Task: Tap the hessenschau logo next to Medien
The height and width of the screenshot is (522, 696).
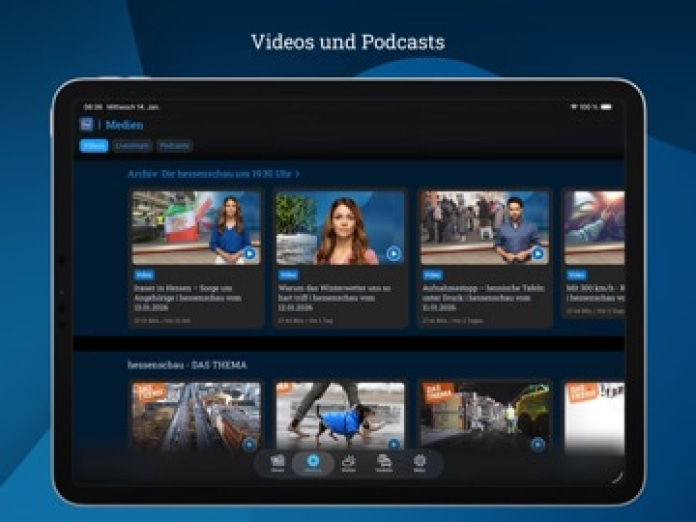Action: pos(86,124)
